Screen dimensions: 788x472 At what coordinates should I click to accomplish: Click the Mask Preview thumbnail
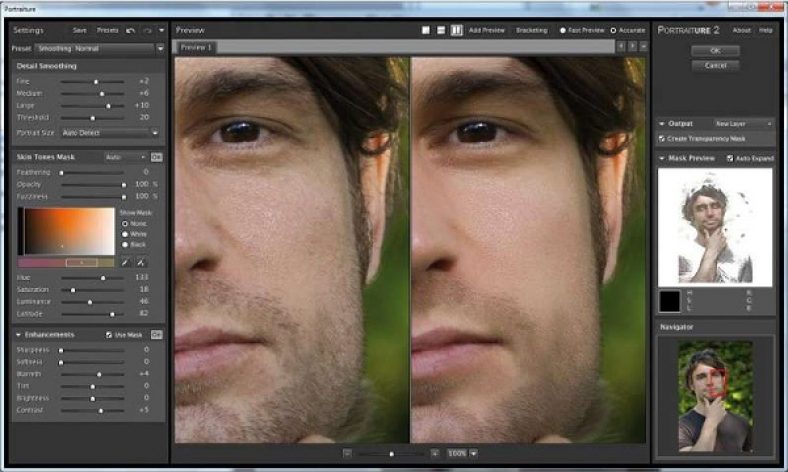(715, 228)
